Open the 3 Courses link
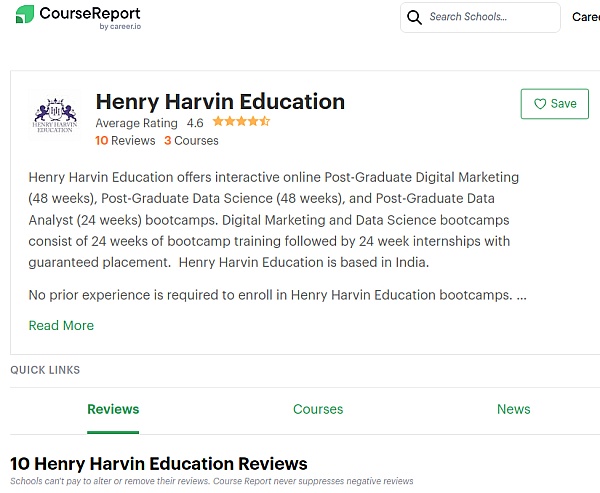The image size is (600, 493). pyautogui.click(x=191, y=141)
